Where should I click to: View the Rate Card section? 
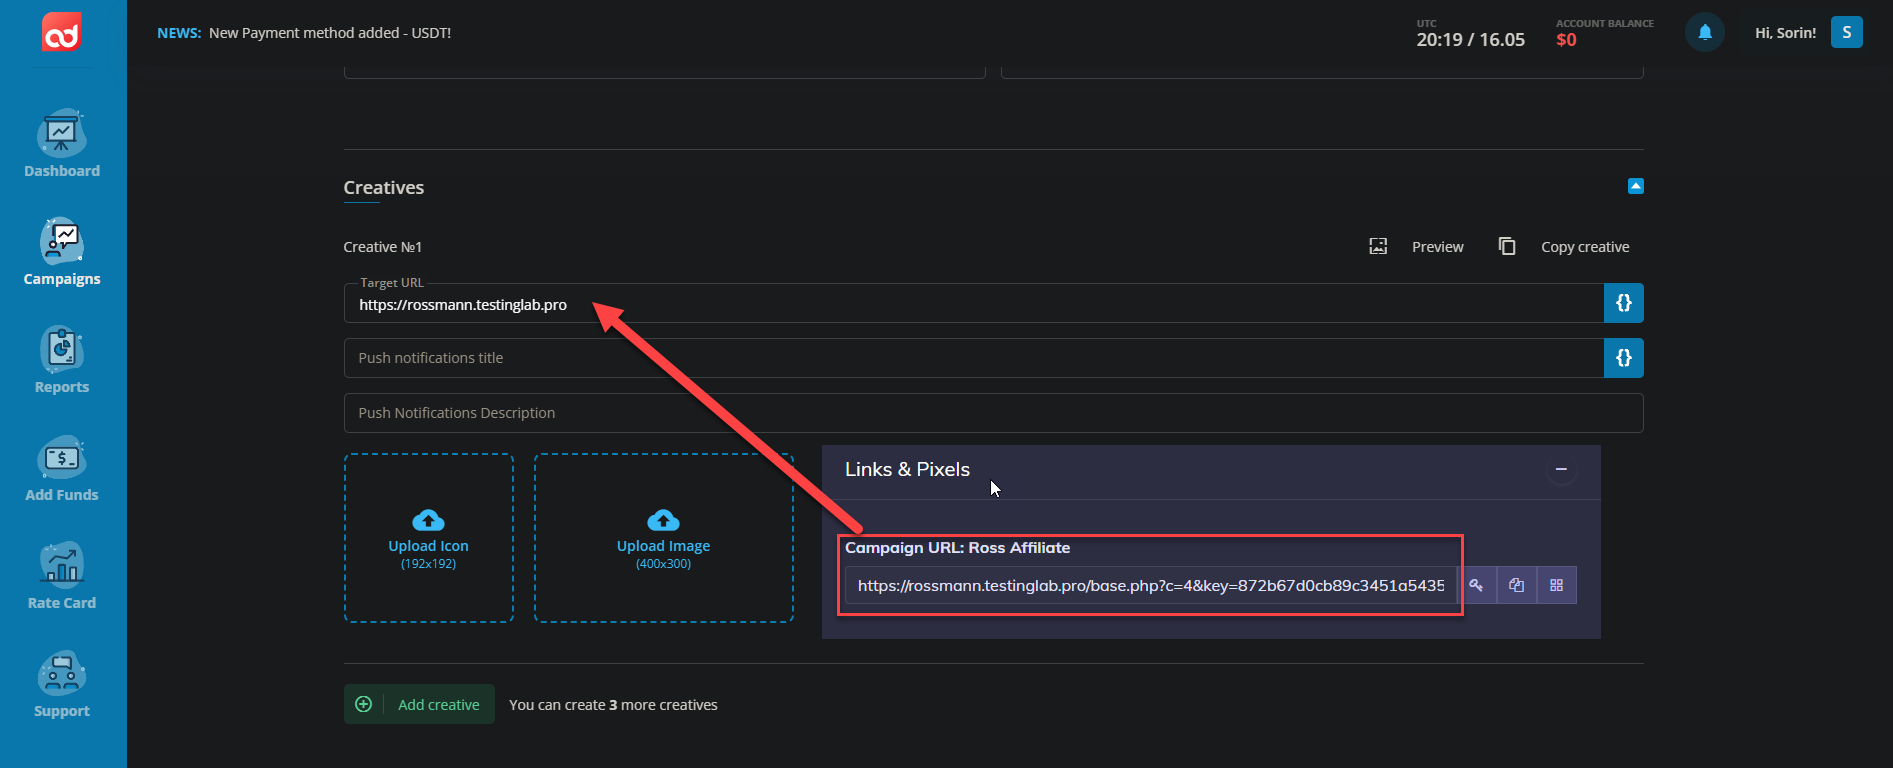62,577
